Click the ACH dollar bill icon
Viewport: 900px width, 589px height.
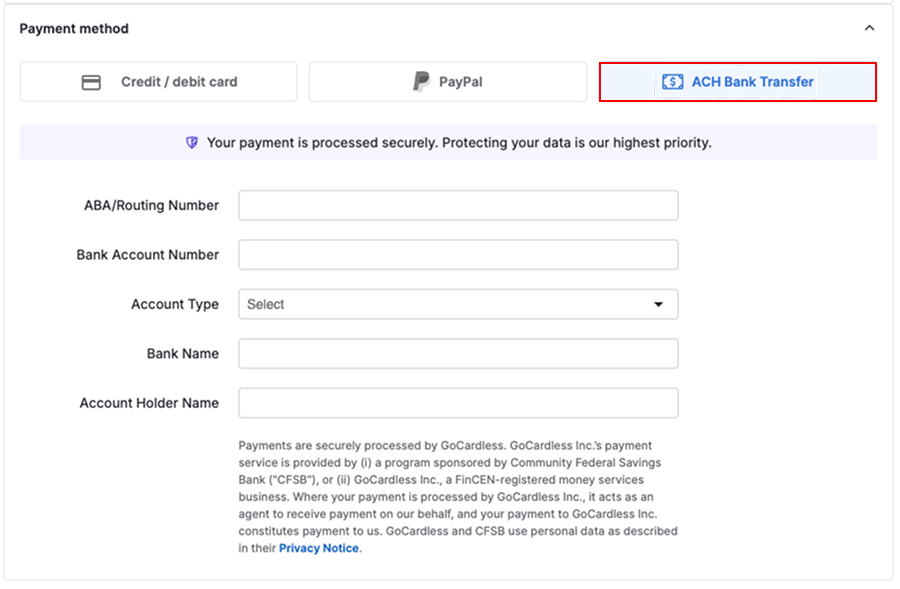pyautogui.click(x=673, y=82)
